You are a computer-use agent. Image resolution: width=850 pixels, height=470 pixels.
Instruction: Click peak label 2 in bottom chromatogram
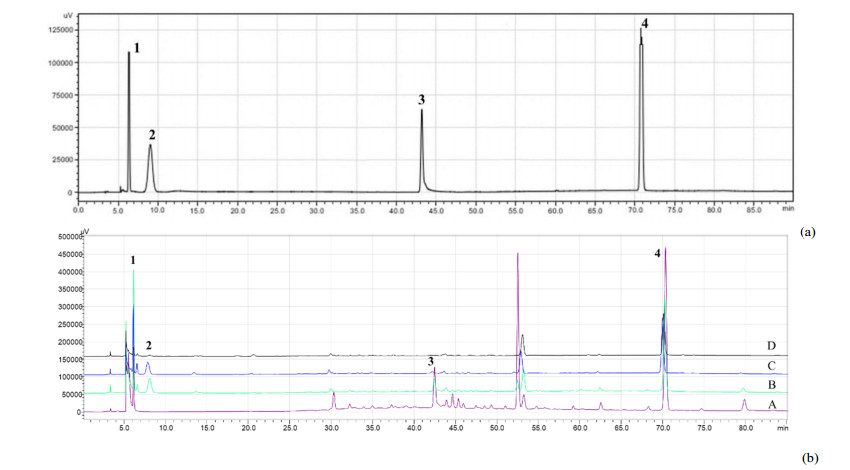click(149, 345)
